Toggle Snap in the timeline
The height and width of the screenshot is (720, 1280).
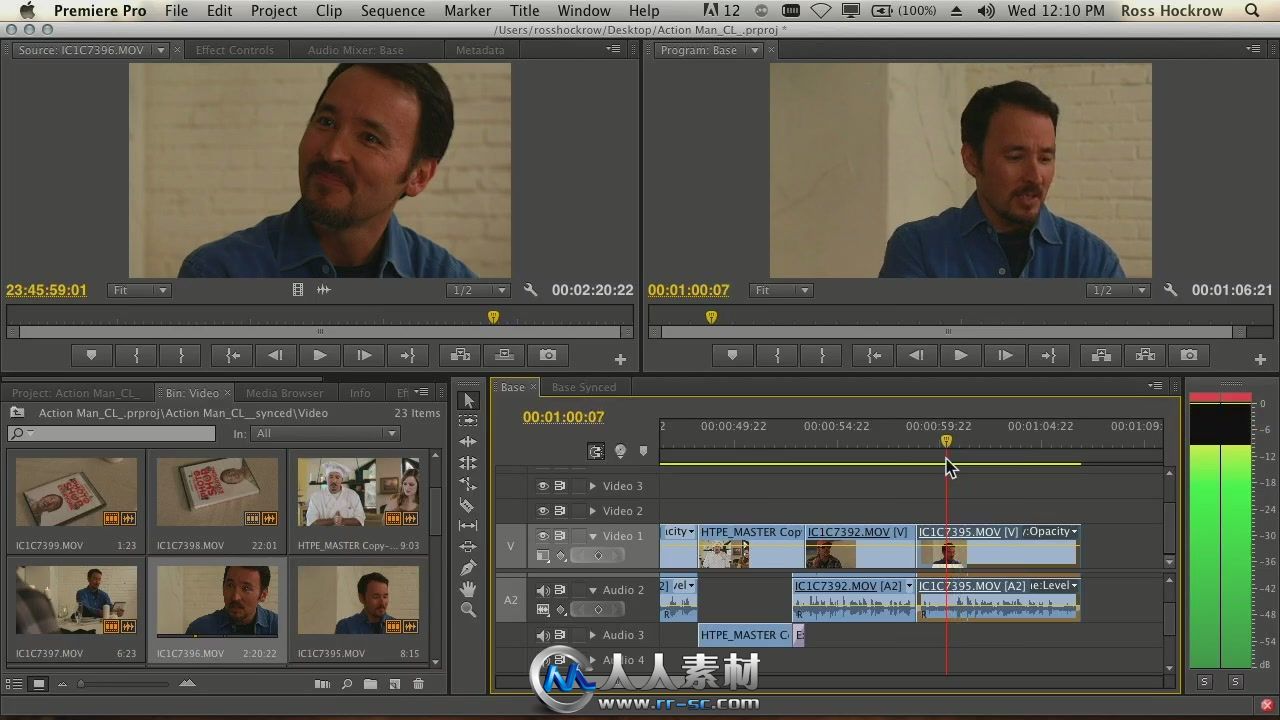coord(596,452)
